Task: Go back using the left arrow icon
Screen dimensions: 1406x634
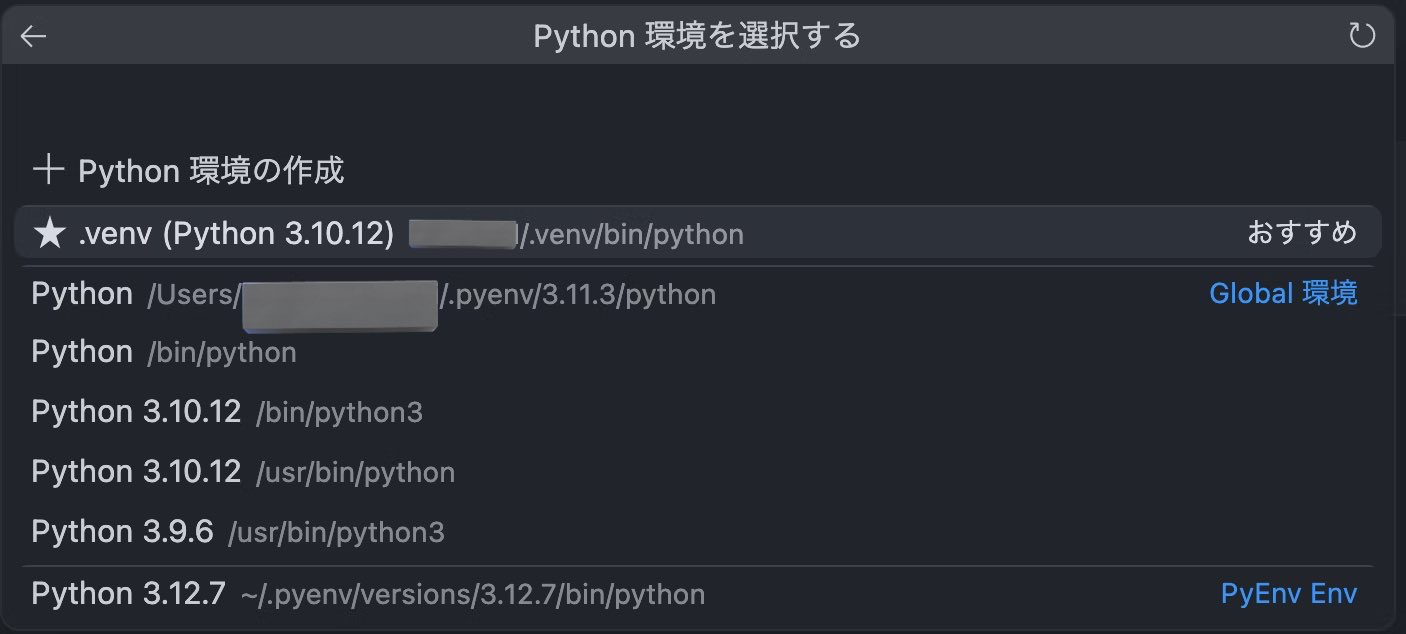Action: (x=33, y=37)
